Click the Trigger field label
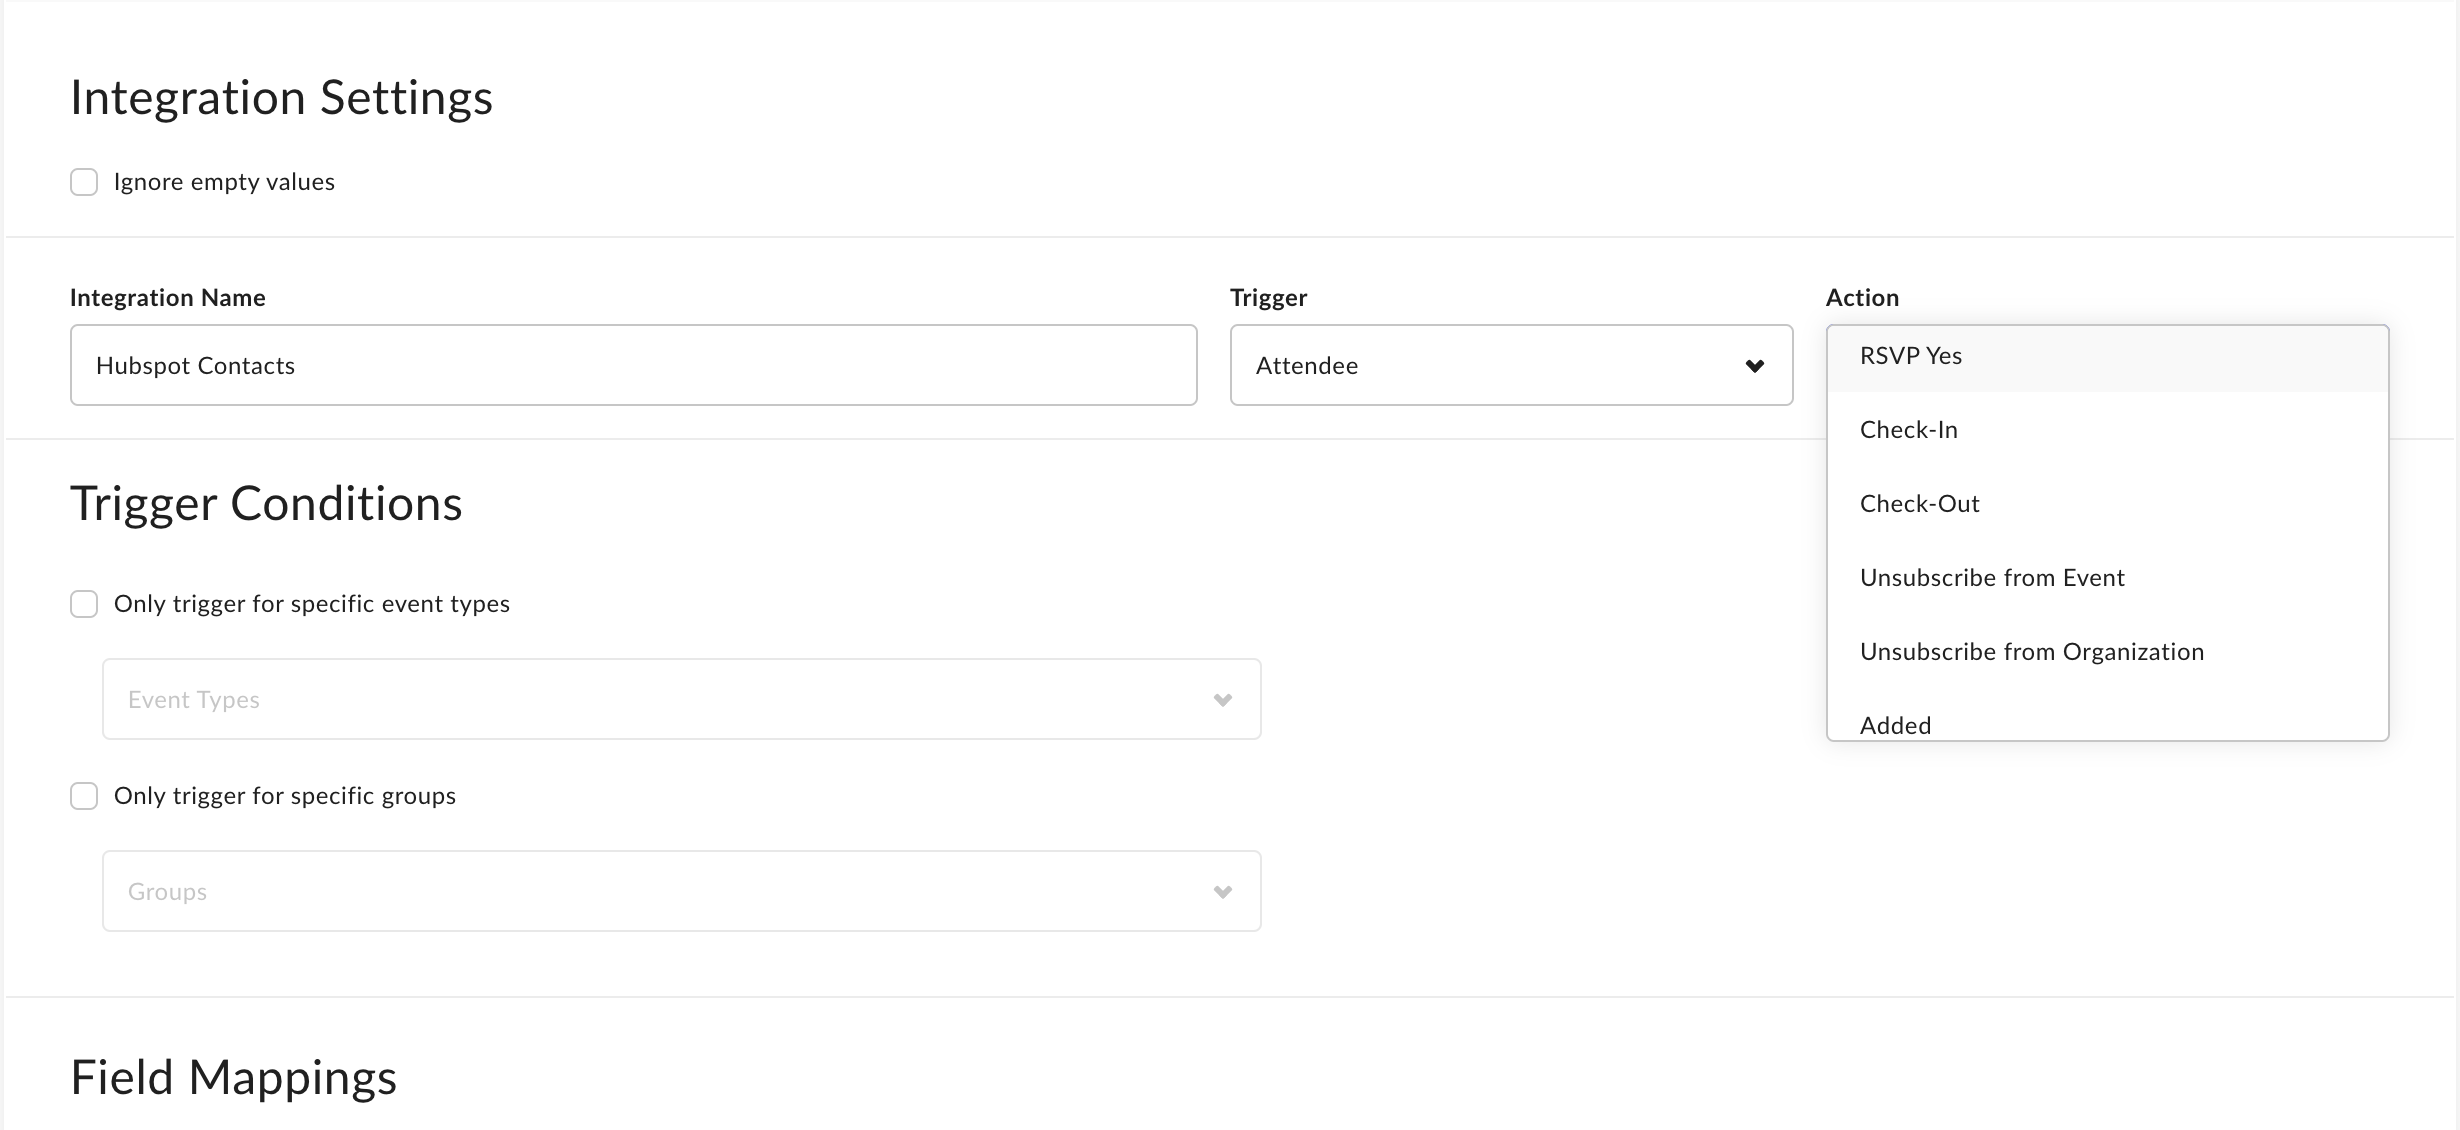This screenshot has height=1130, width=2460. click(x=1268, y=298)
